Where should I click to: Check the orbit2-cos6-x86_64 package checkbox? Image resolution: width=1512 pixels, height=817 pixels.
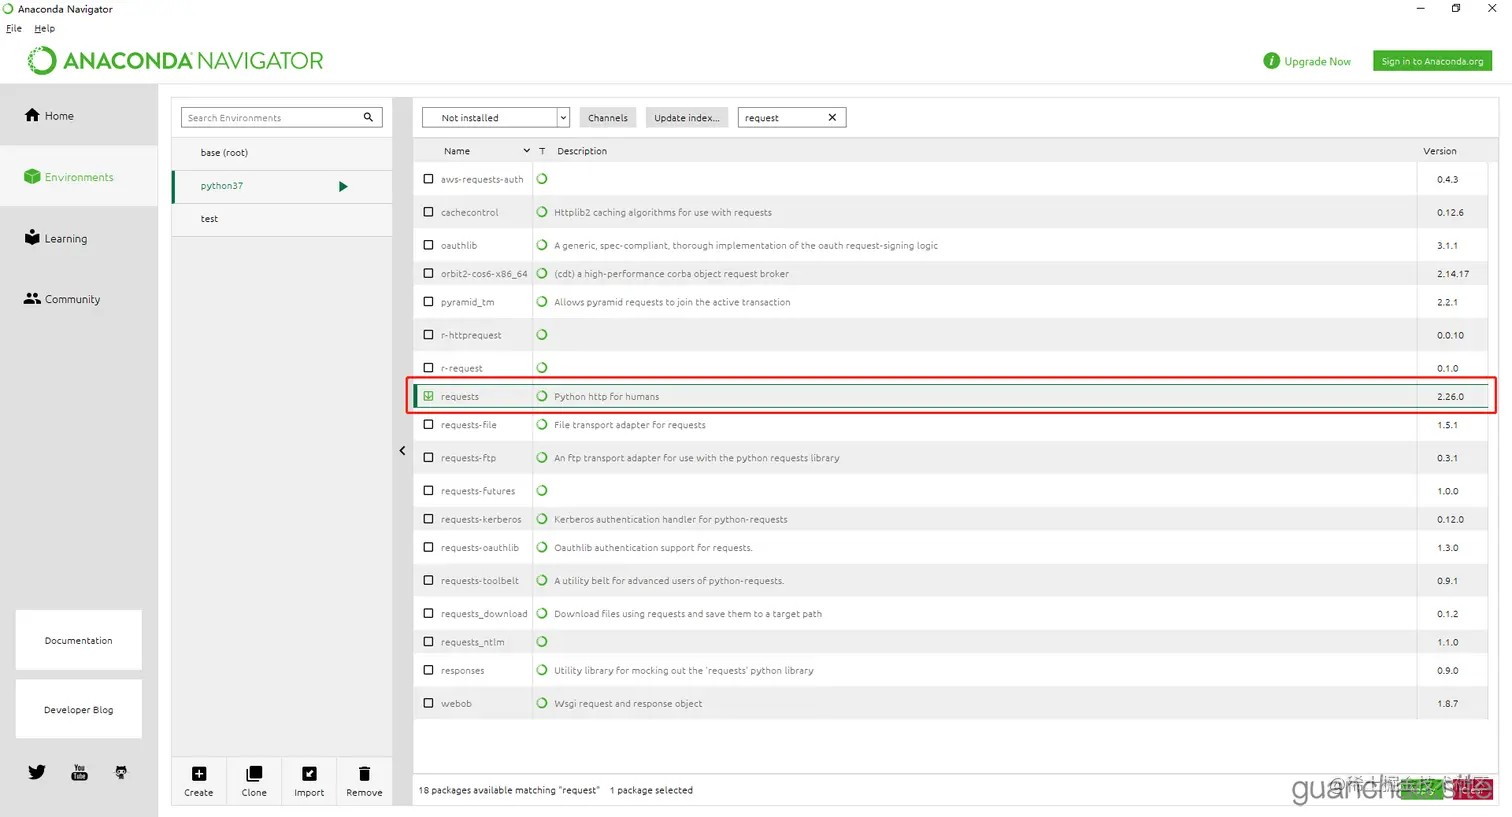click(428, 273)
